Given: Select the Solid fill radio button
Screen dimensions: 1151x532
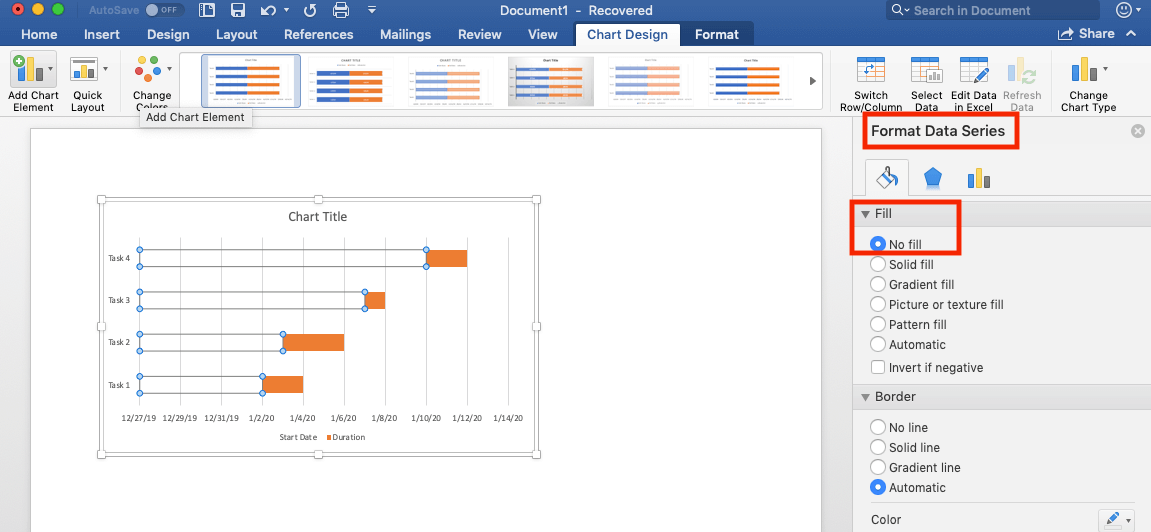Looking at the screenshot, I should (x=878, y=265).
